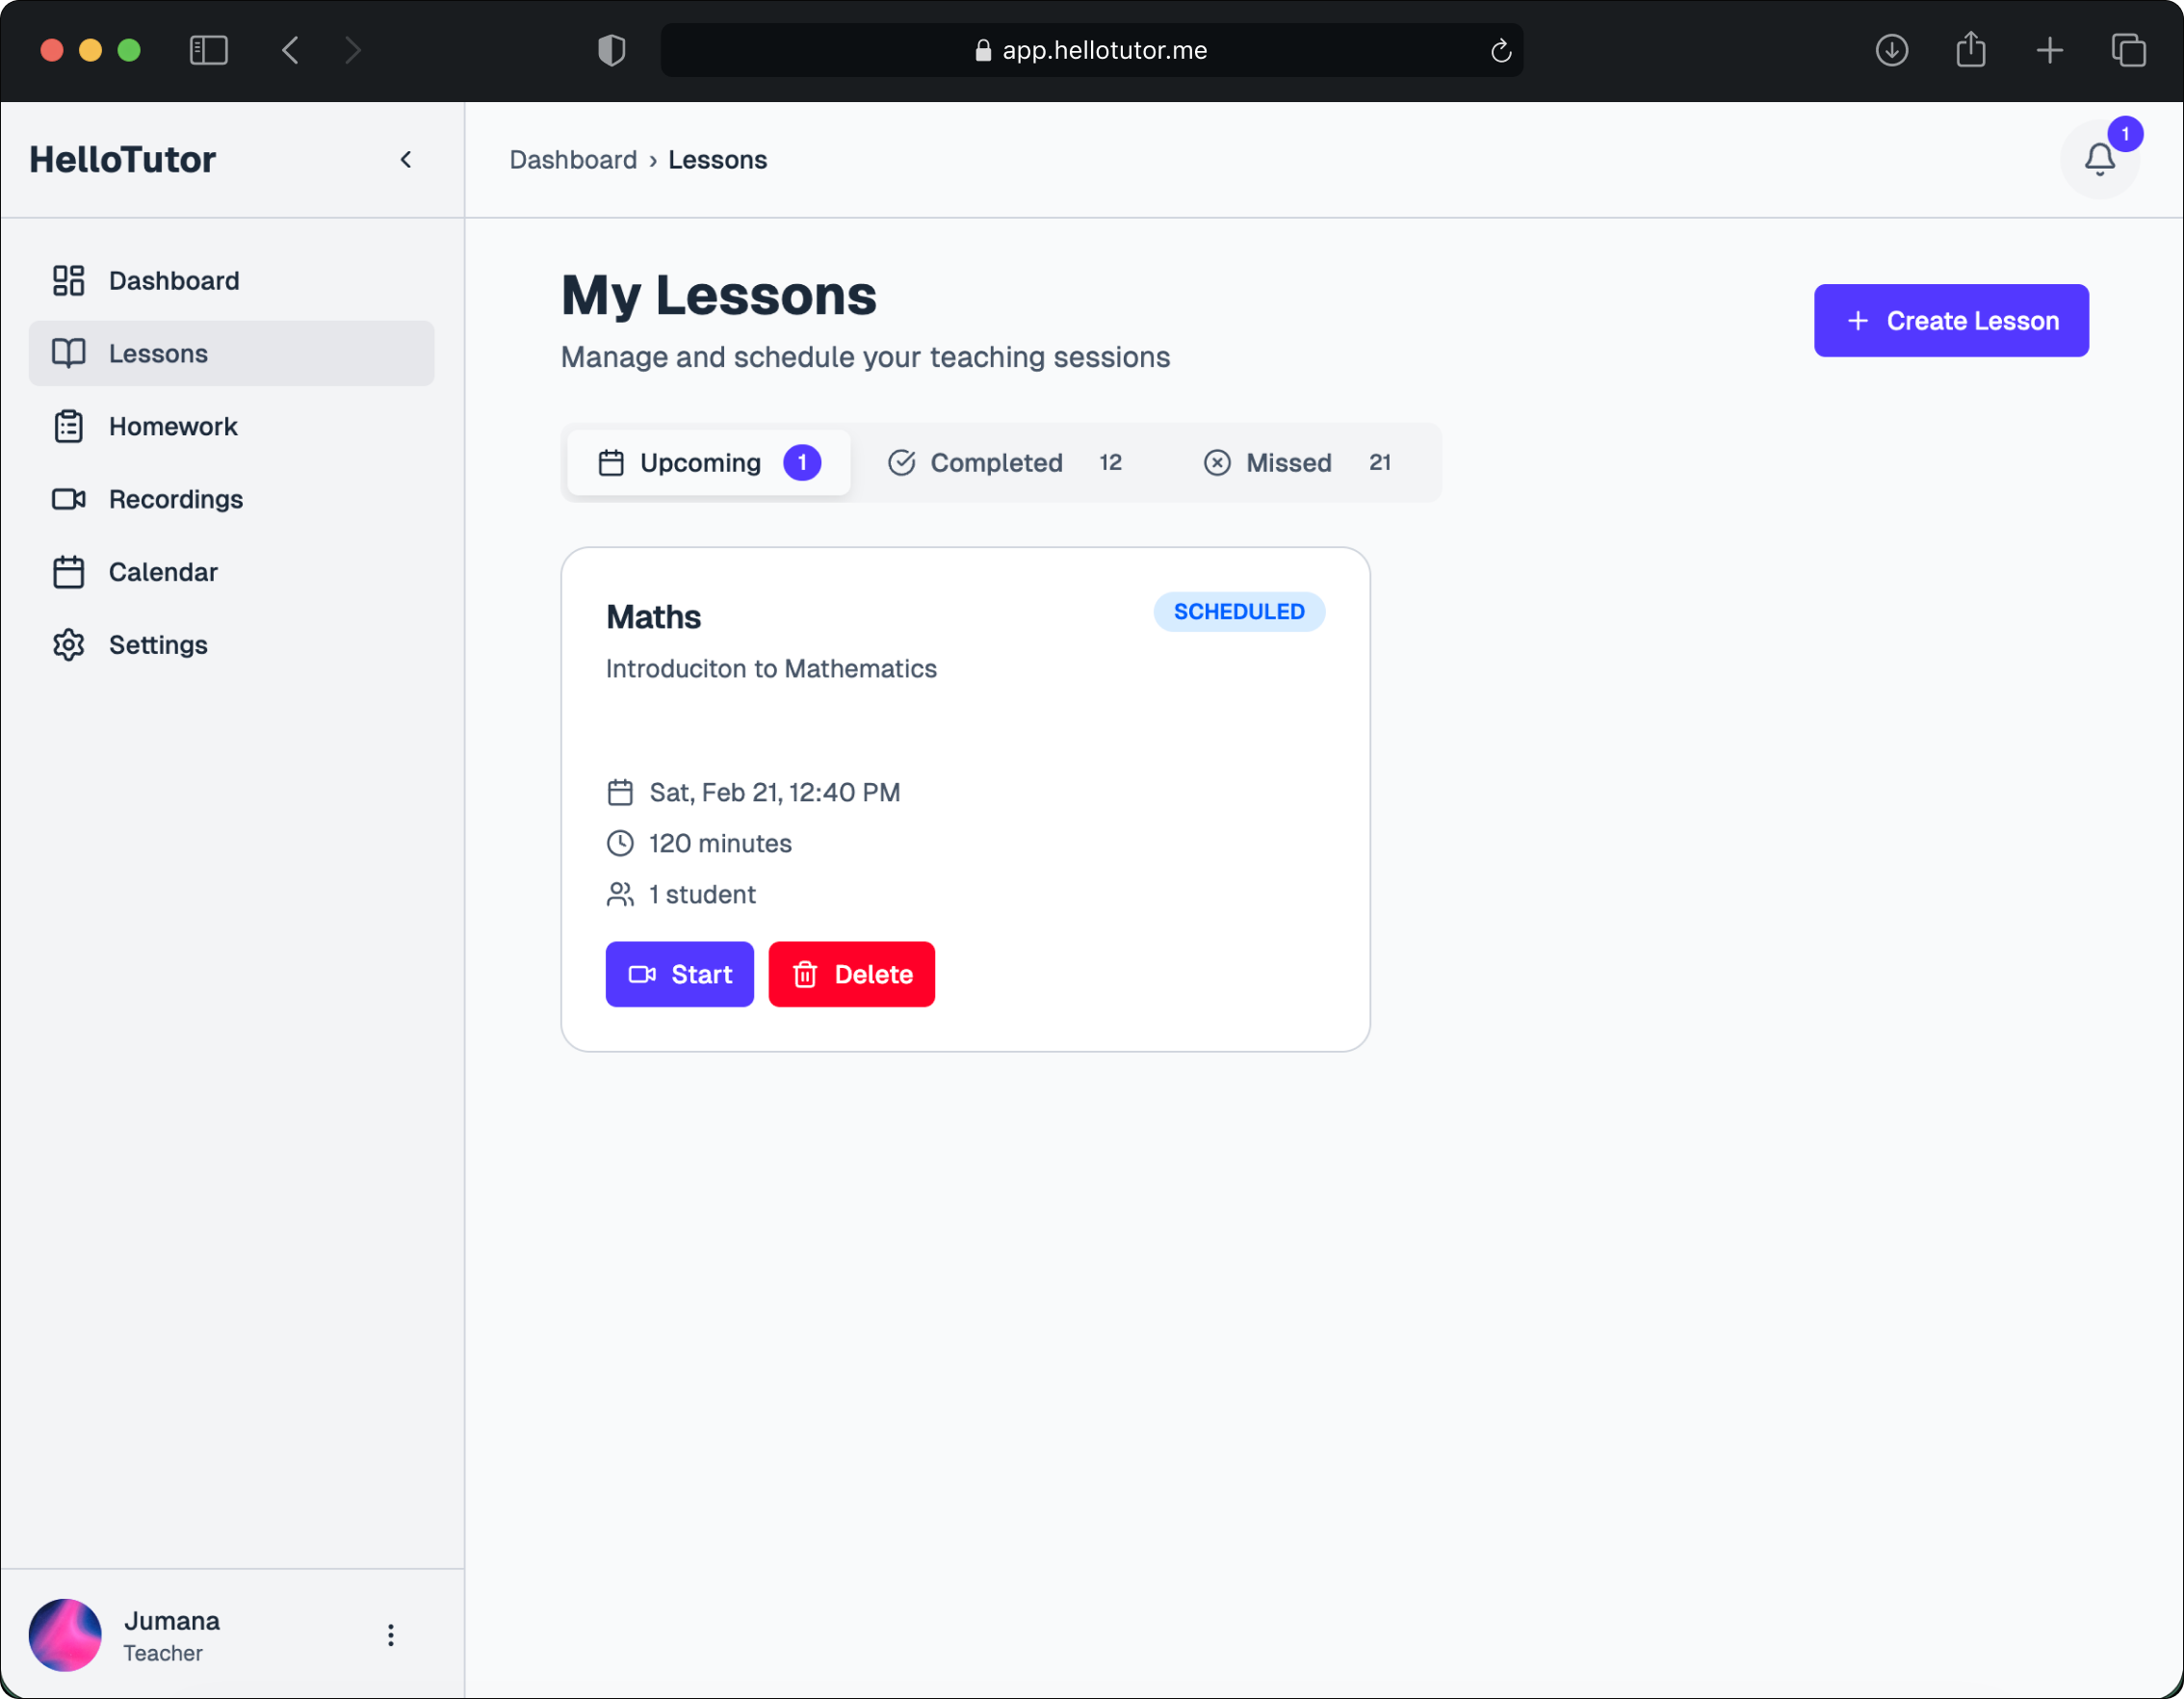
Task: Start the Maths lesson
Action: pos(679,974)
